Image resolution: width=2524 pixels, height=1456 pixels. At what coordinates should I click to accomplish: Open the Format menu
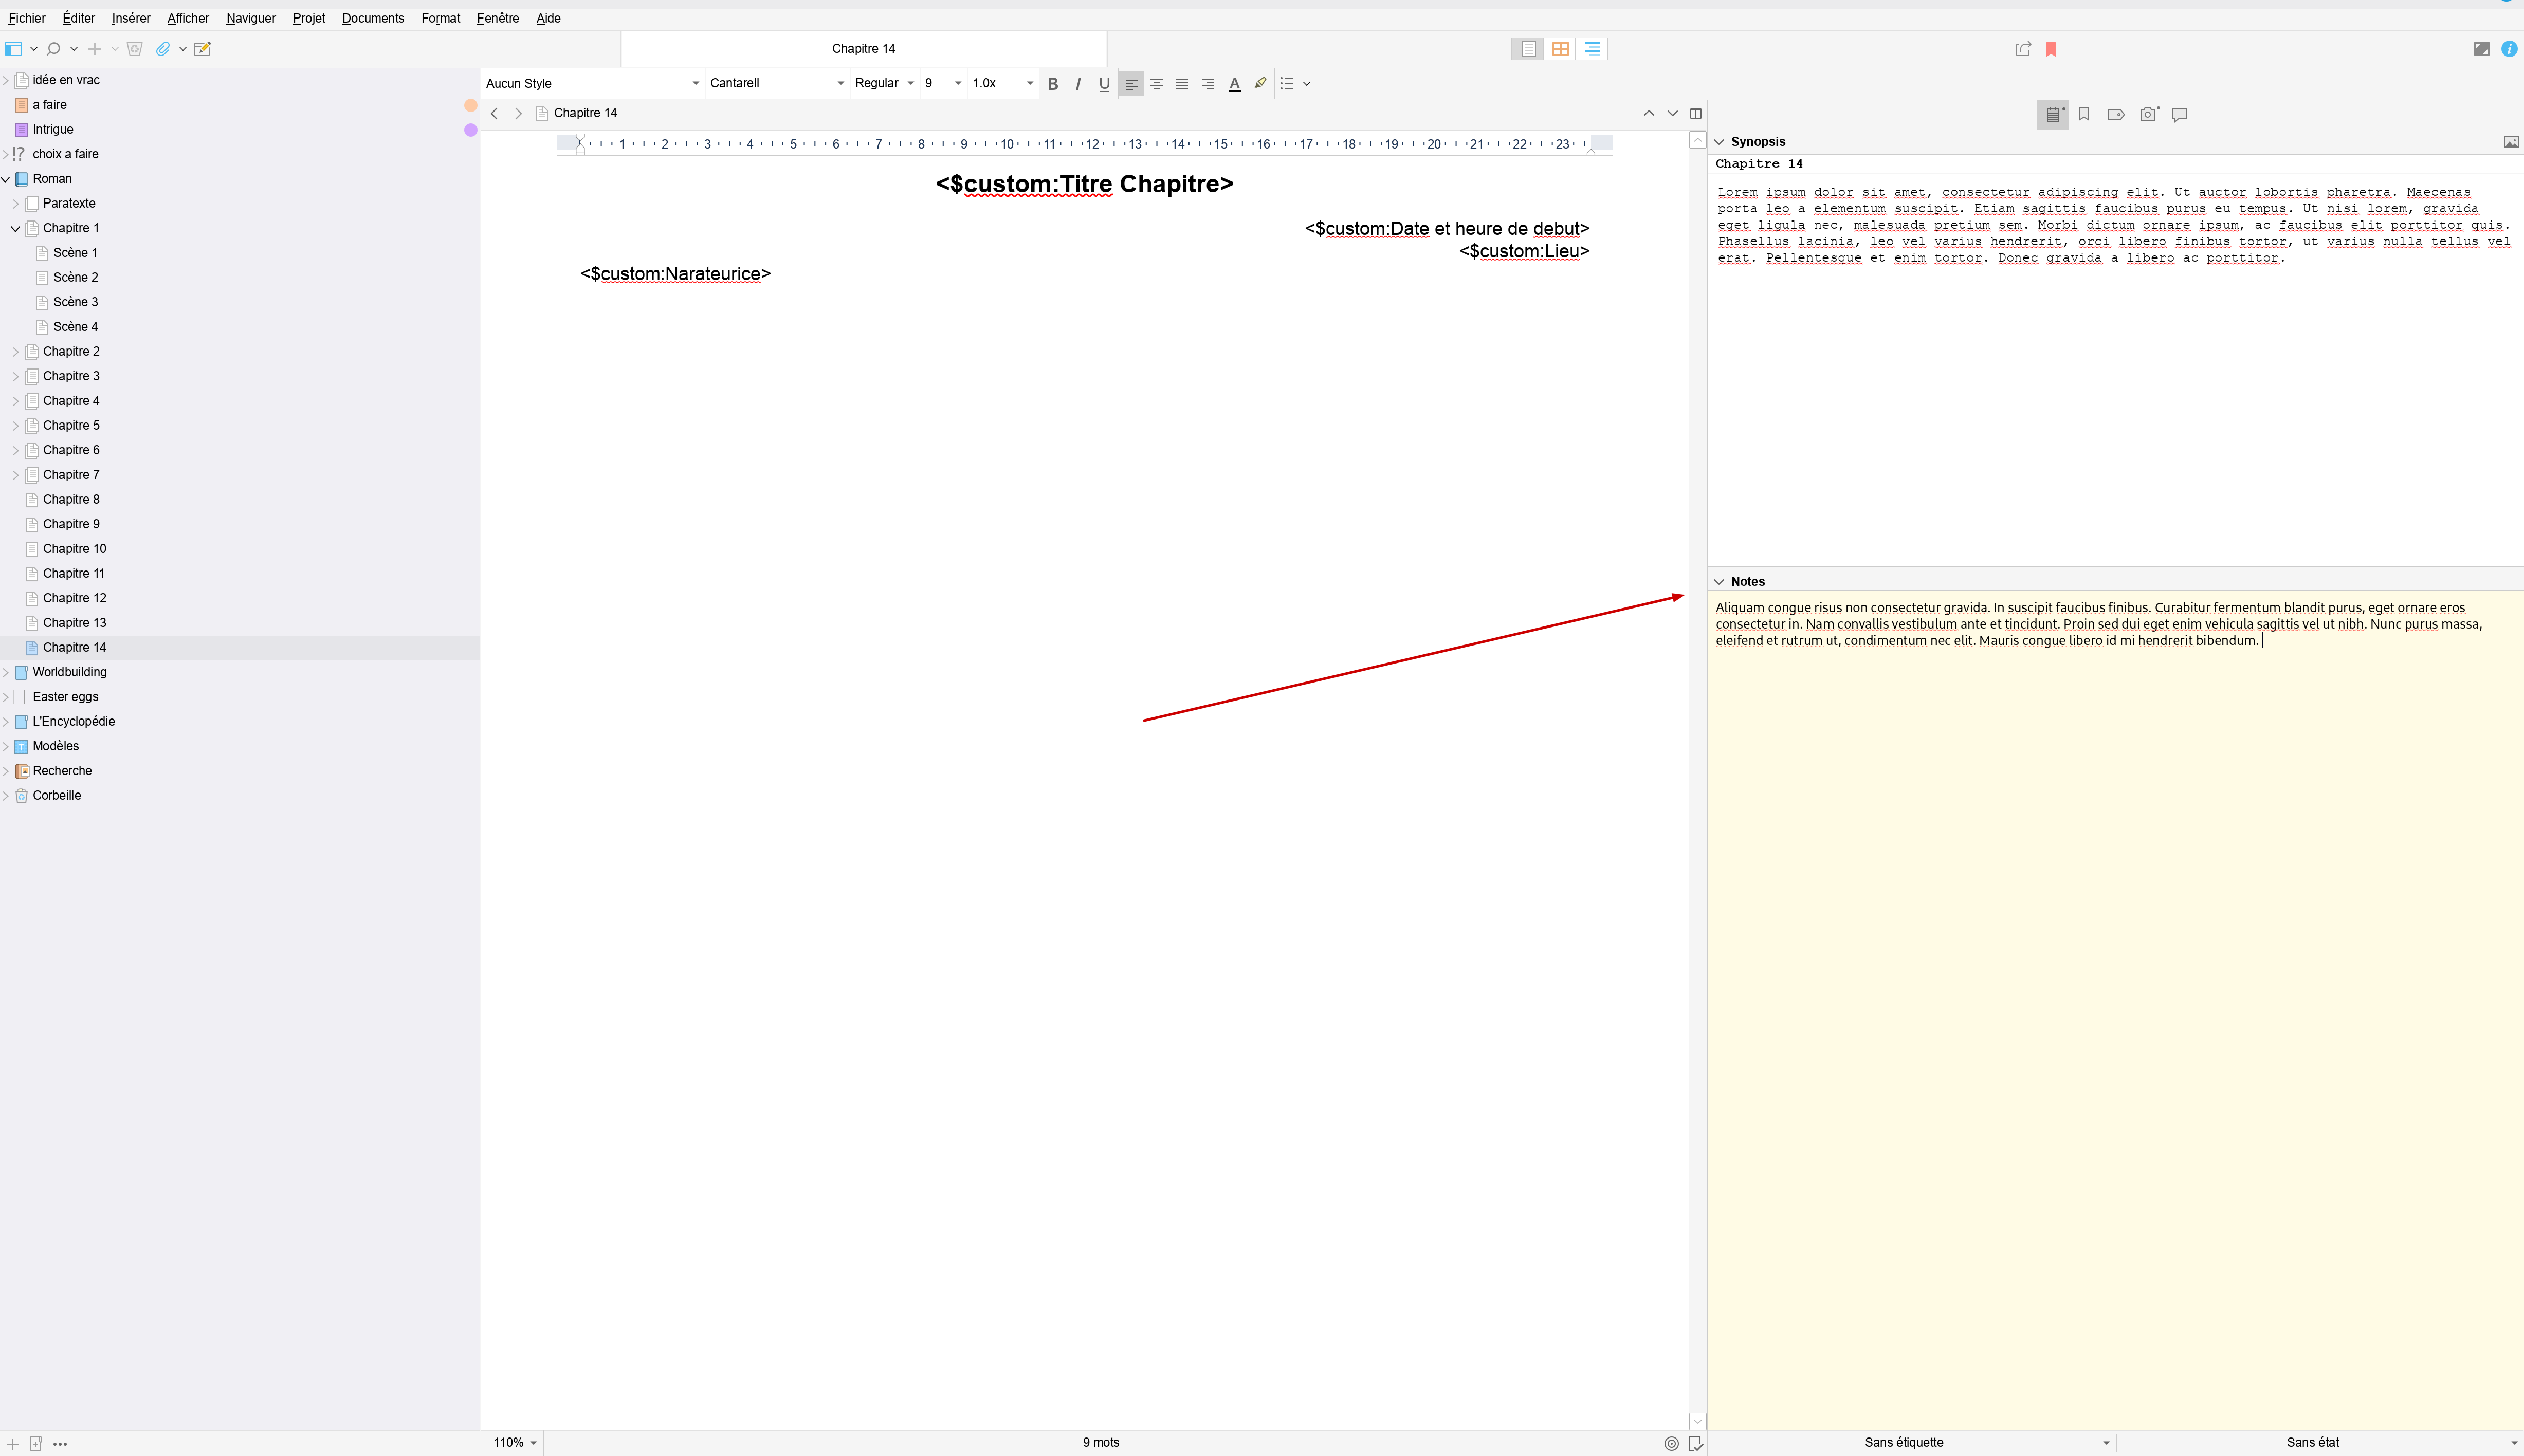coord(440,18)
